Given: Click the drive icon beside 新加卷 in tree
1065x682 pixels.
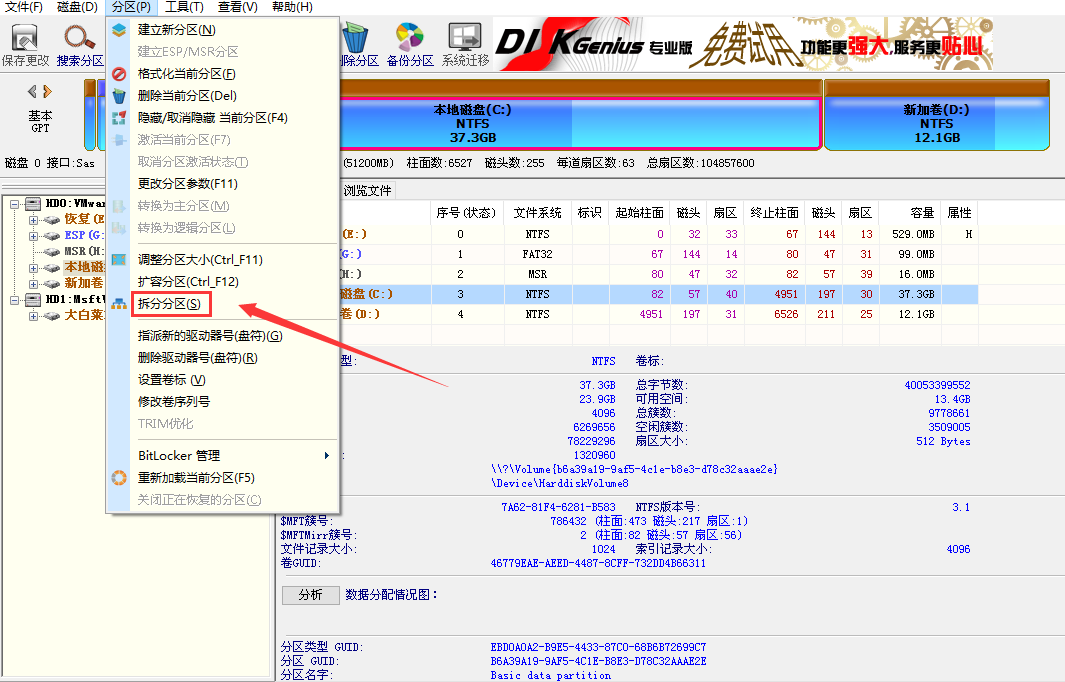Looking at the screenshot, I should (x=52, y=283).
